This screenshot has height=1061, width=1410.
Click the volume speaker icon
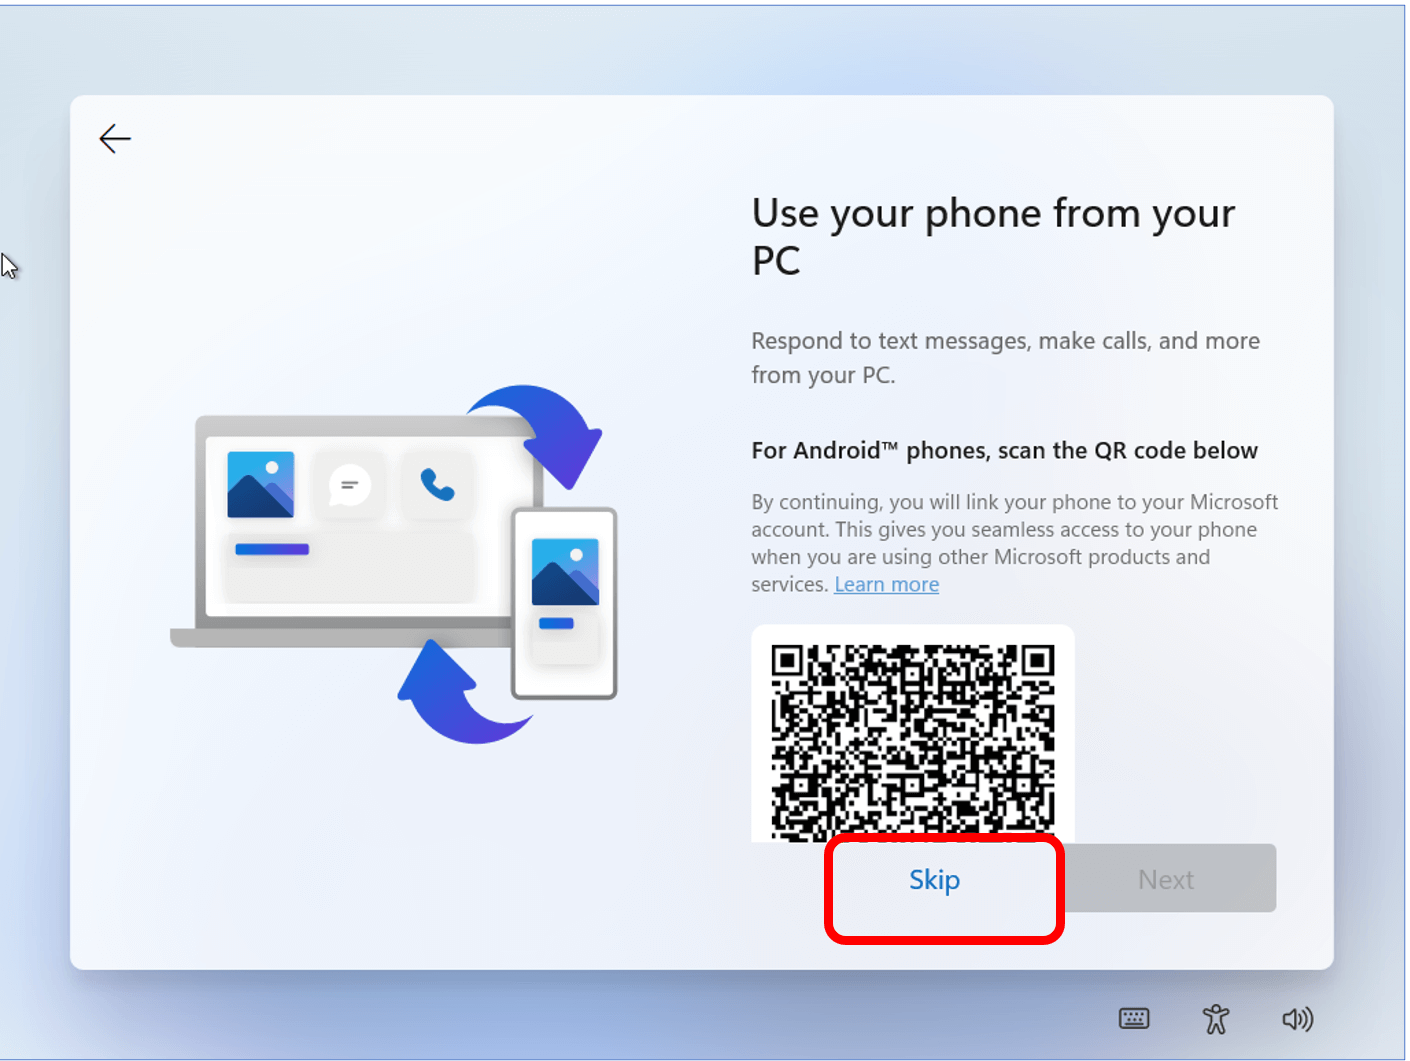point(1298,1019)
